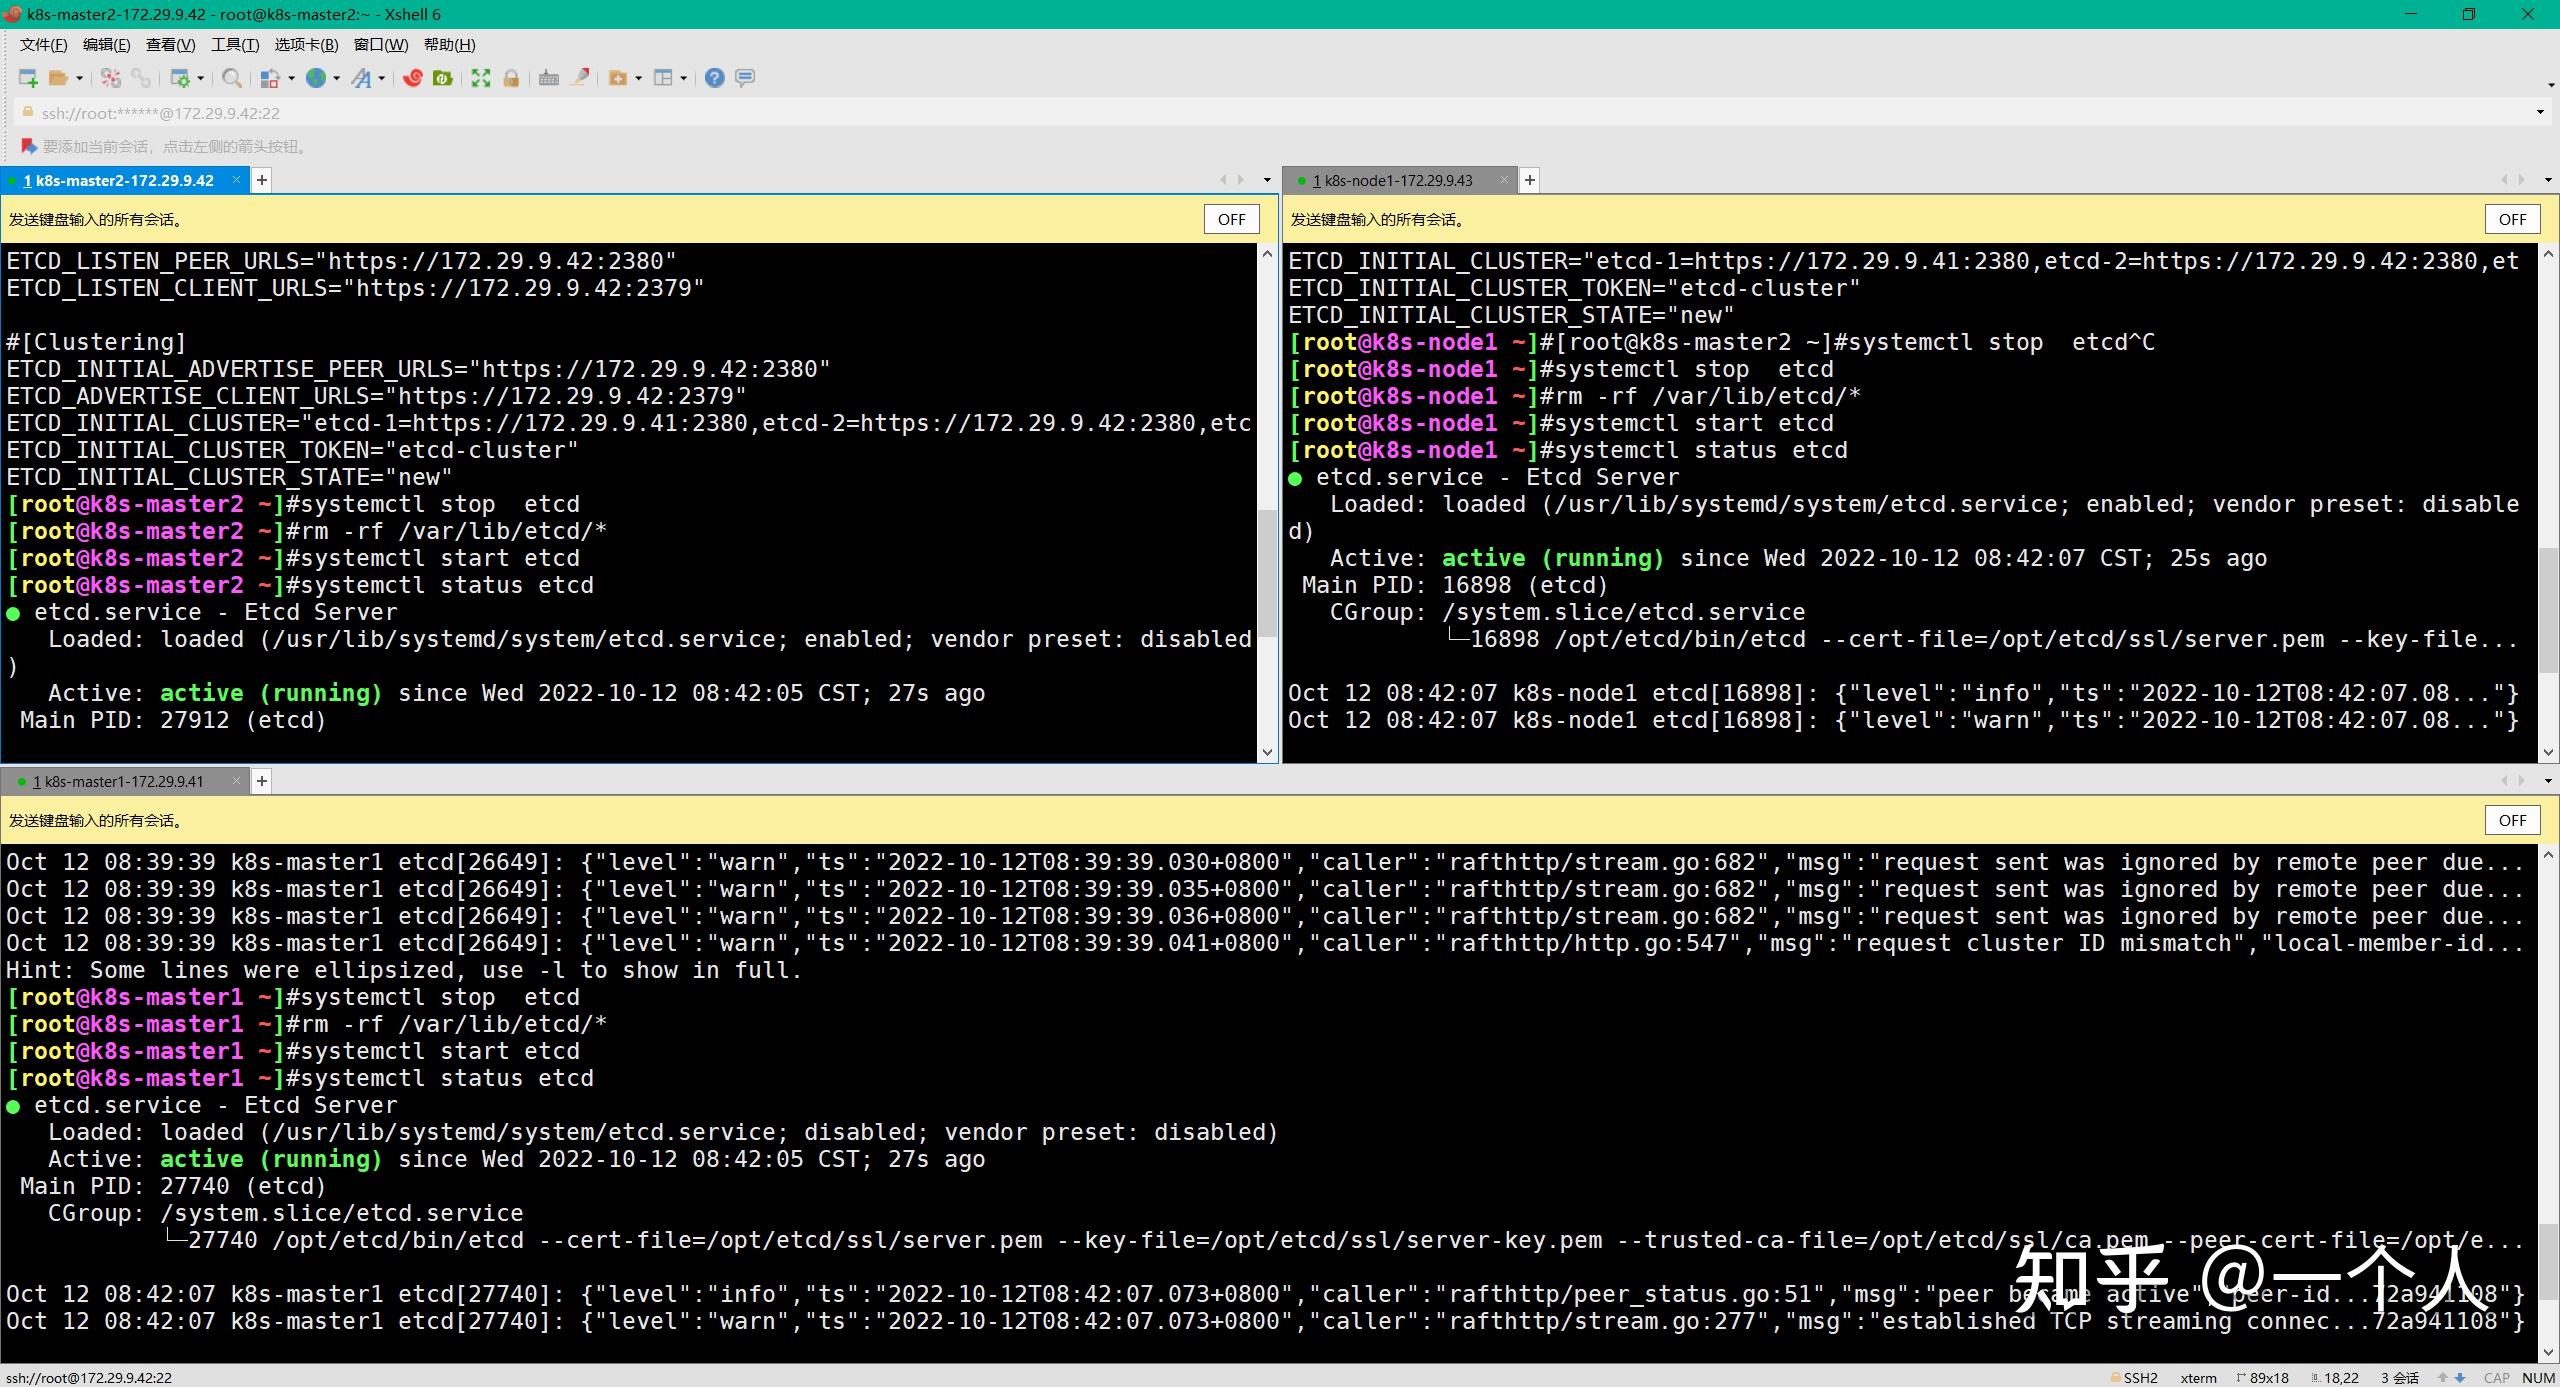Open the font selector dropdown arrow
This screenshot has width=2560, height=1387.
point(382,78)
